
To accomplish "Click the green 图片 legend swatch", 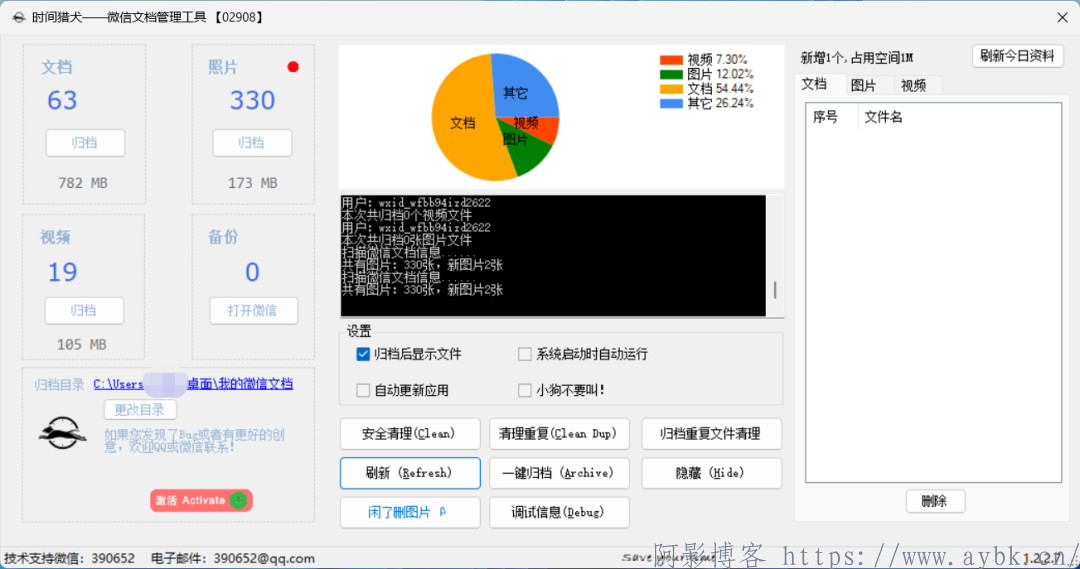I will [x=671, y=74].
